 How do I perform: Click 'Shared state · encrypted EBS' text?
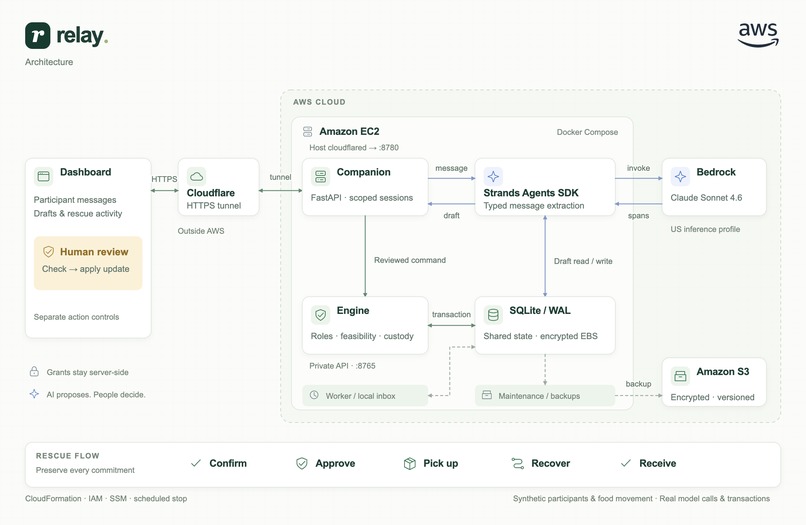click(540, 336)
